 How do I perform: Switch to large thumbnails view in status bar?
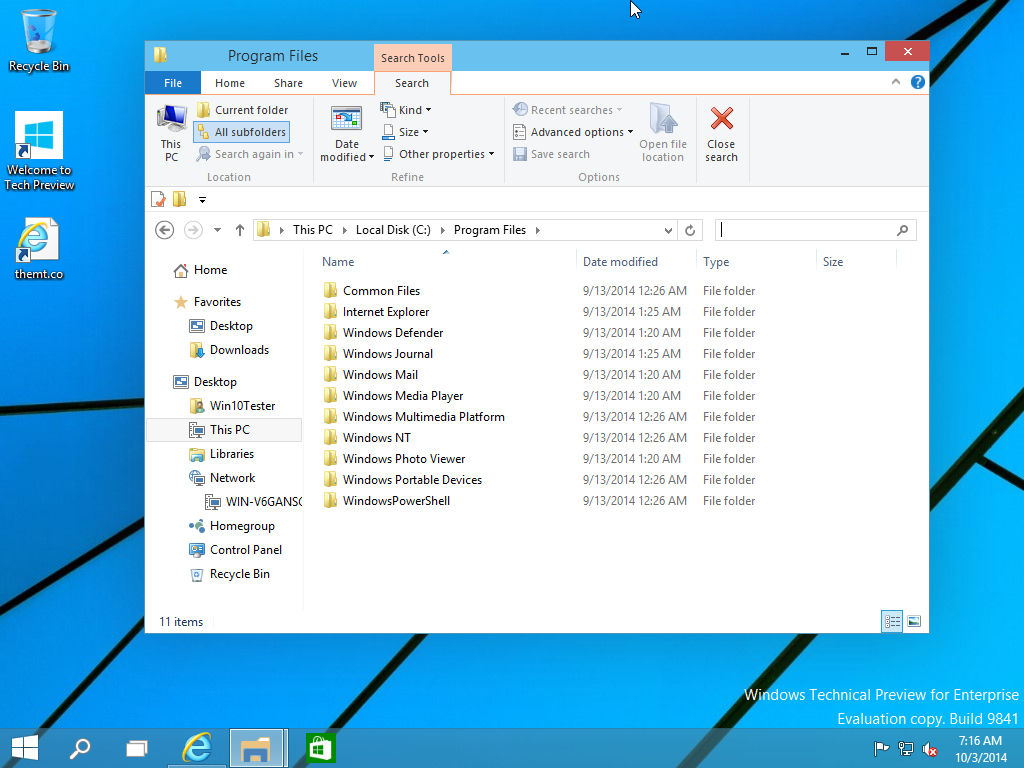[914, 621]
